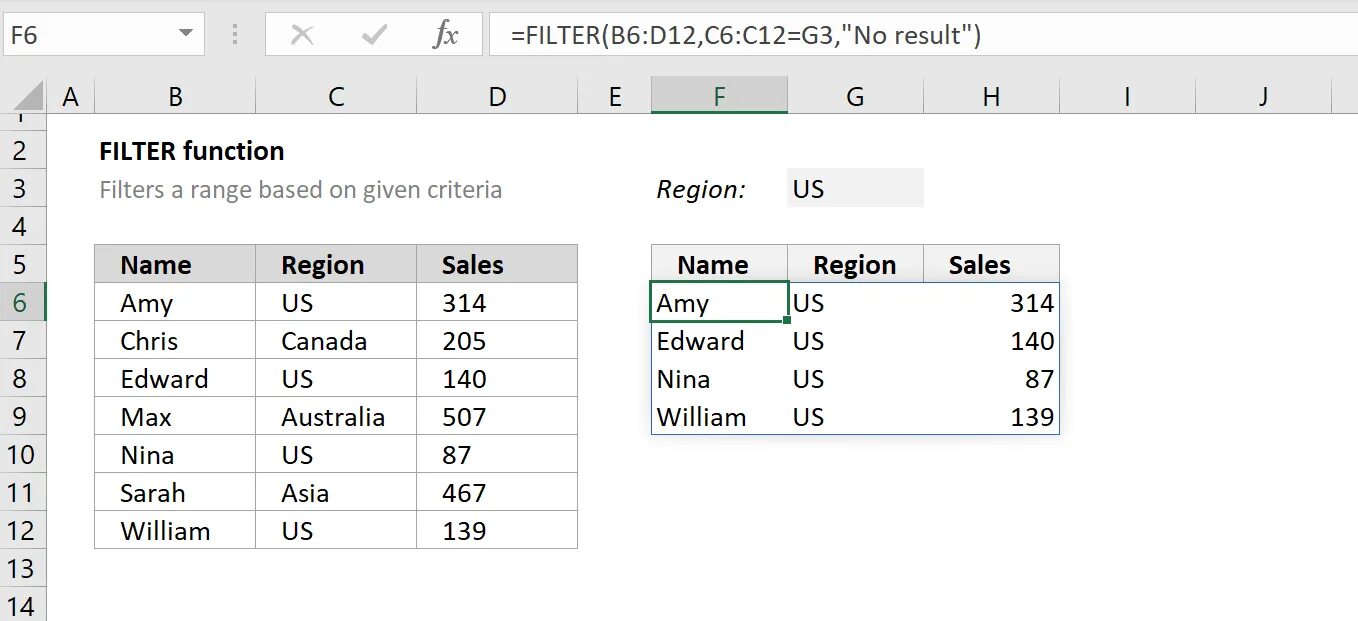Select the sales value 507 cell
1358x621 pixels.
coord(497,417)
